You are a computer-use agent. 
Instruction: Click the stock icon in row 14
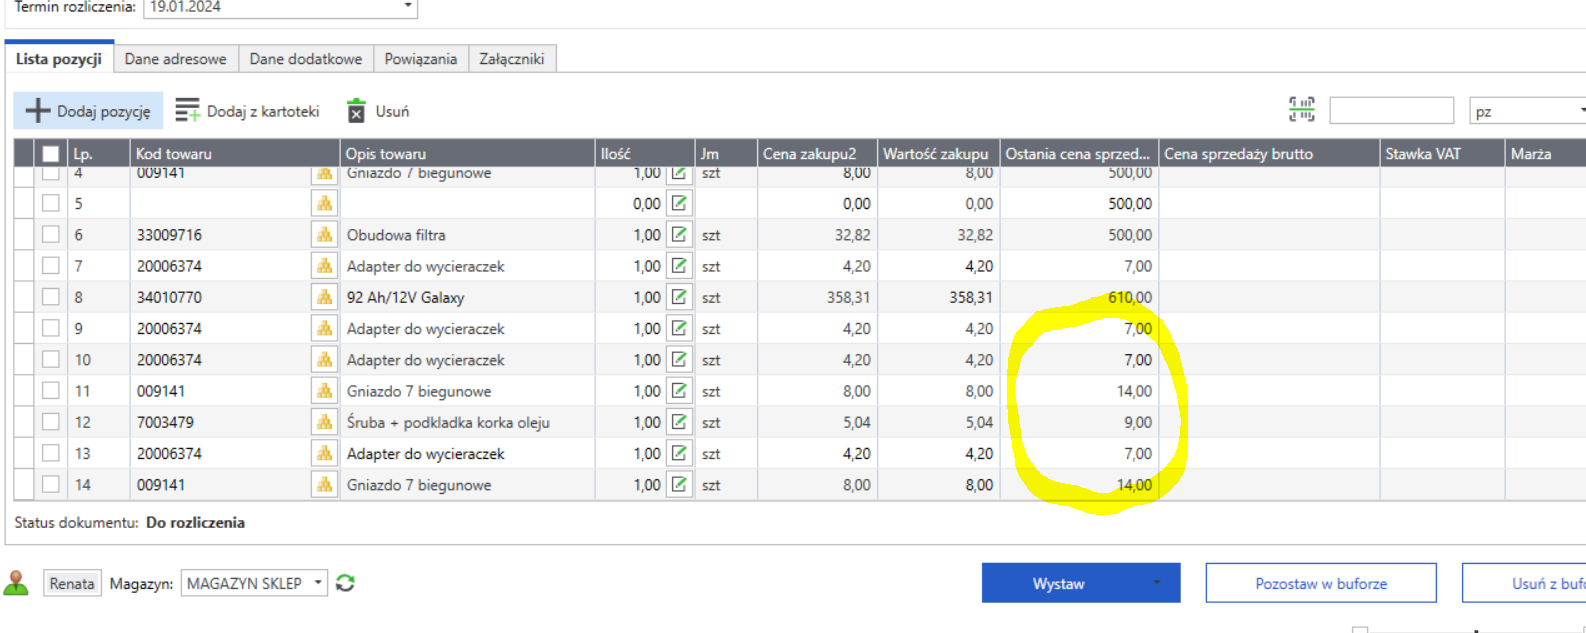click(x=324, y=485)
